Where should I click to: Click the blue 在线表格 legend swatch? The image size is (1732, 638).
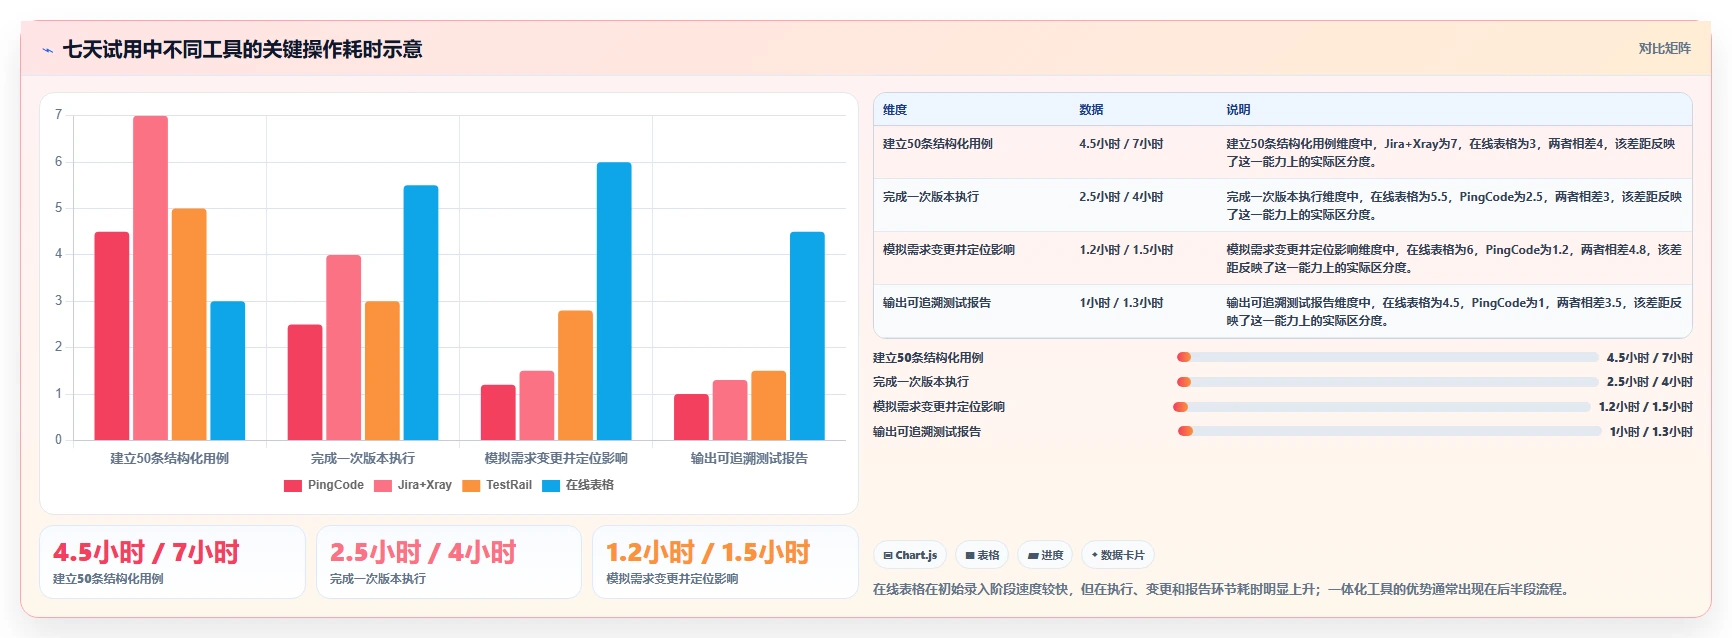pos(551,486)
